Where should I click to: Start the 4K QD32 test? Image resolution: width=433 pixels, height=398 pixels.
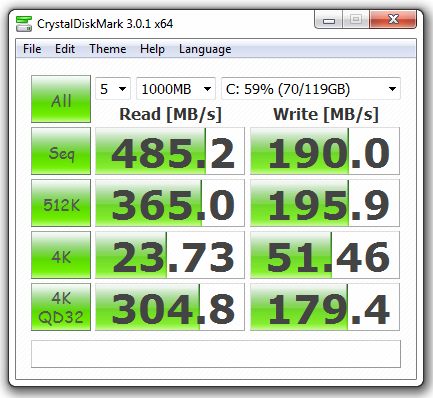click(x=61, y=307)
